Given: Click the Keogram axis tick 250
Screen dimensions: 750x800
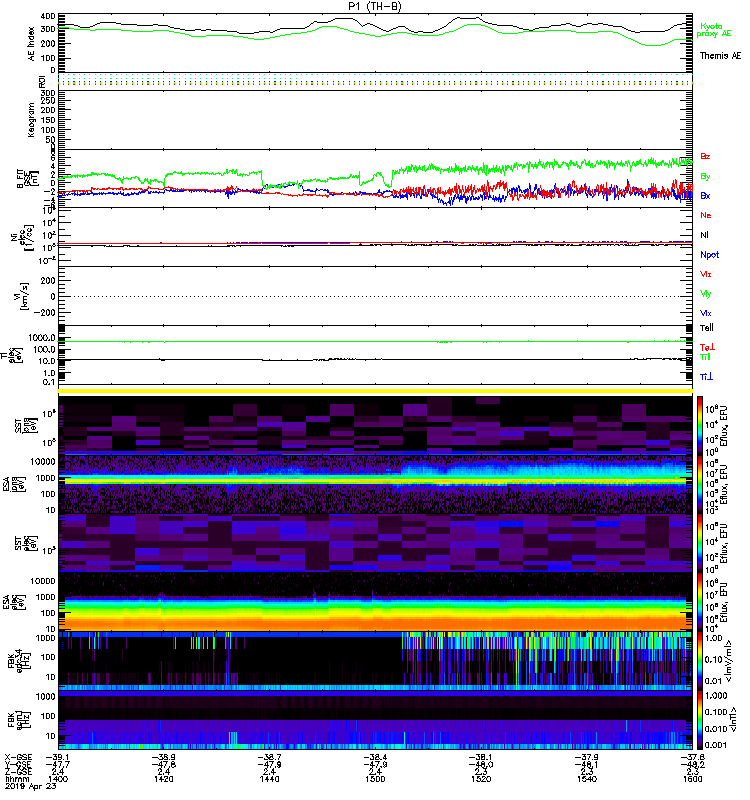Looking at the screenshot, I should (47, 102).
